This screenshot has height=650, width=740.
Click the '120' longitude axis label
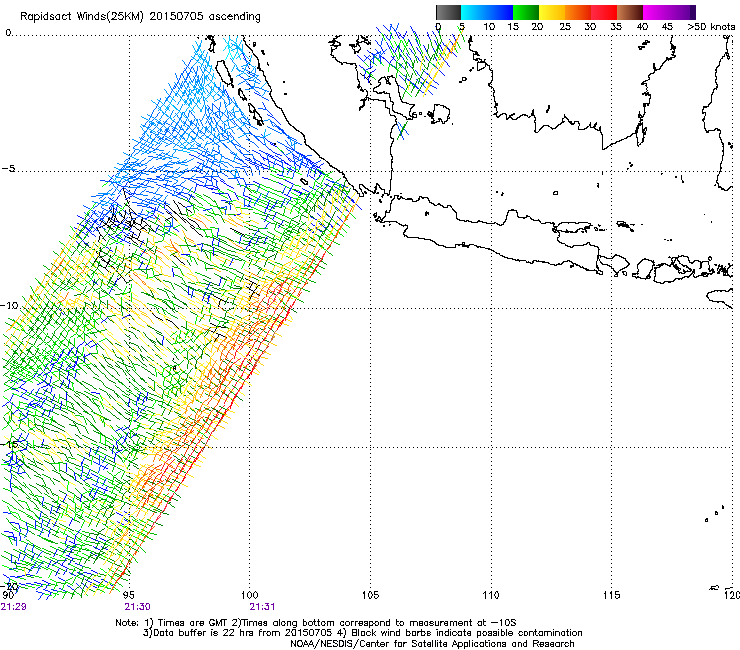(732, 595)
